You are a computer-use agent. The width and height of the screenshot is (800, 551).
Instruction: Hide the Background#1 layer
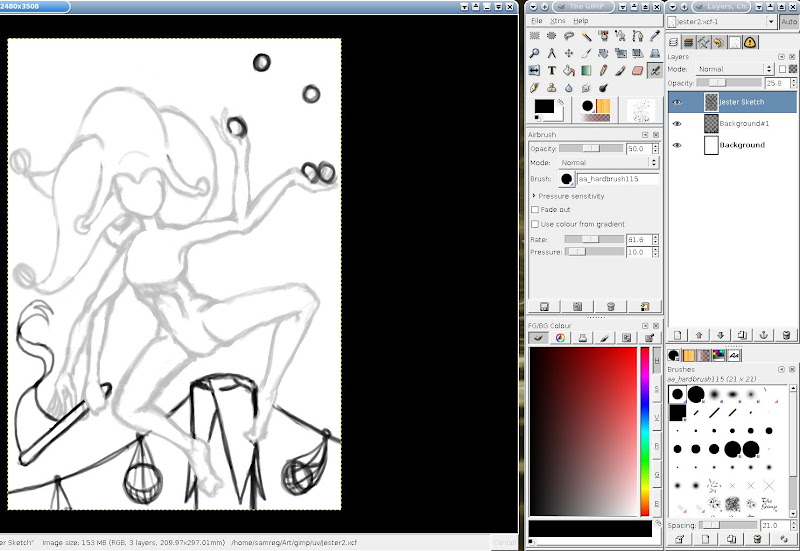point(677,123)
